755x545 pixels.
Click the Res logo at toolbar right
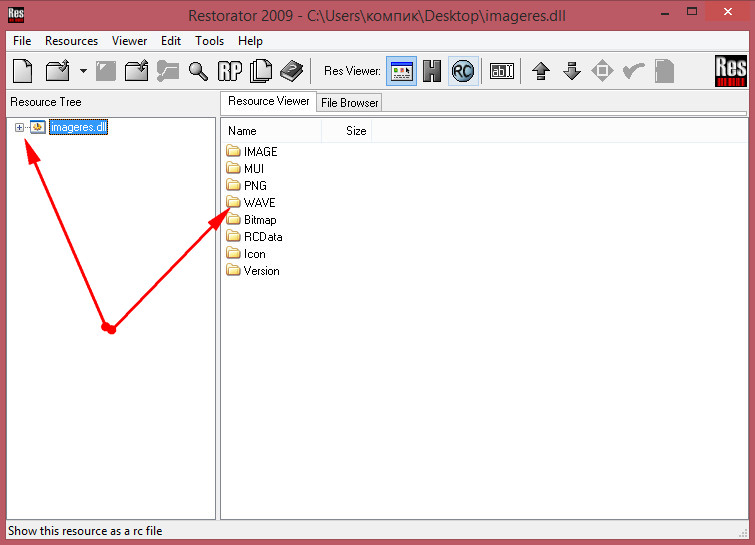pyautogui.click(x=730, y=71)
